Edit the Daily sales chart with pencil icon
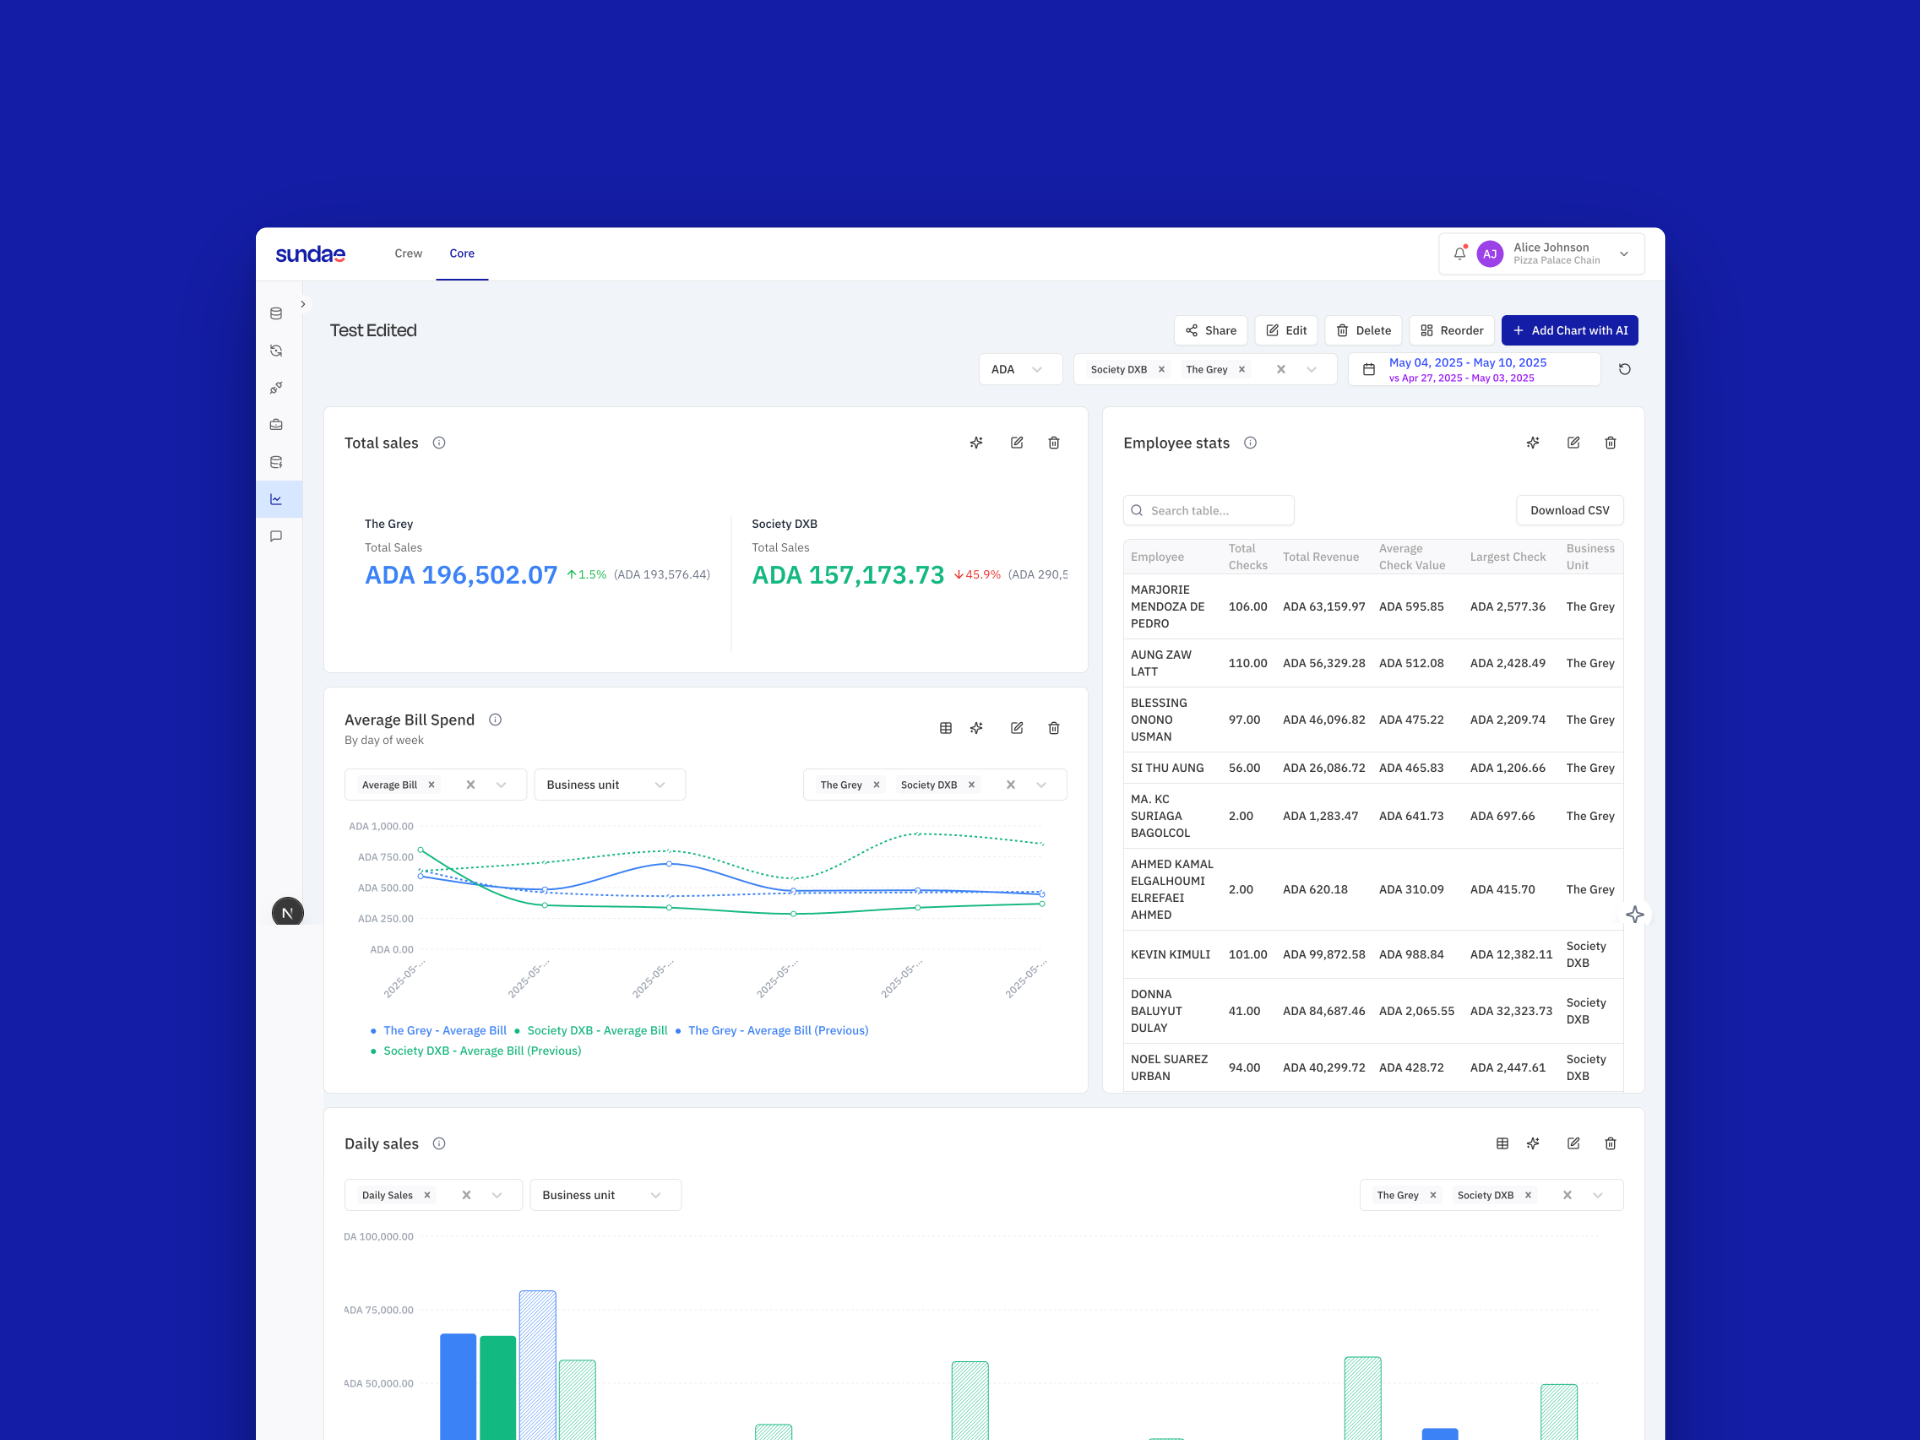Viewport: 1920px width, 1440px height. pyautogui.click(x=1573, y=1143)
